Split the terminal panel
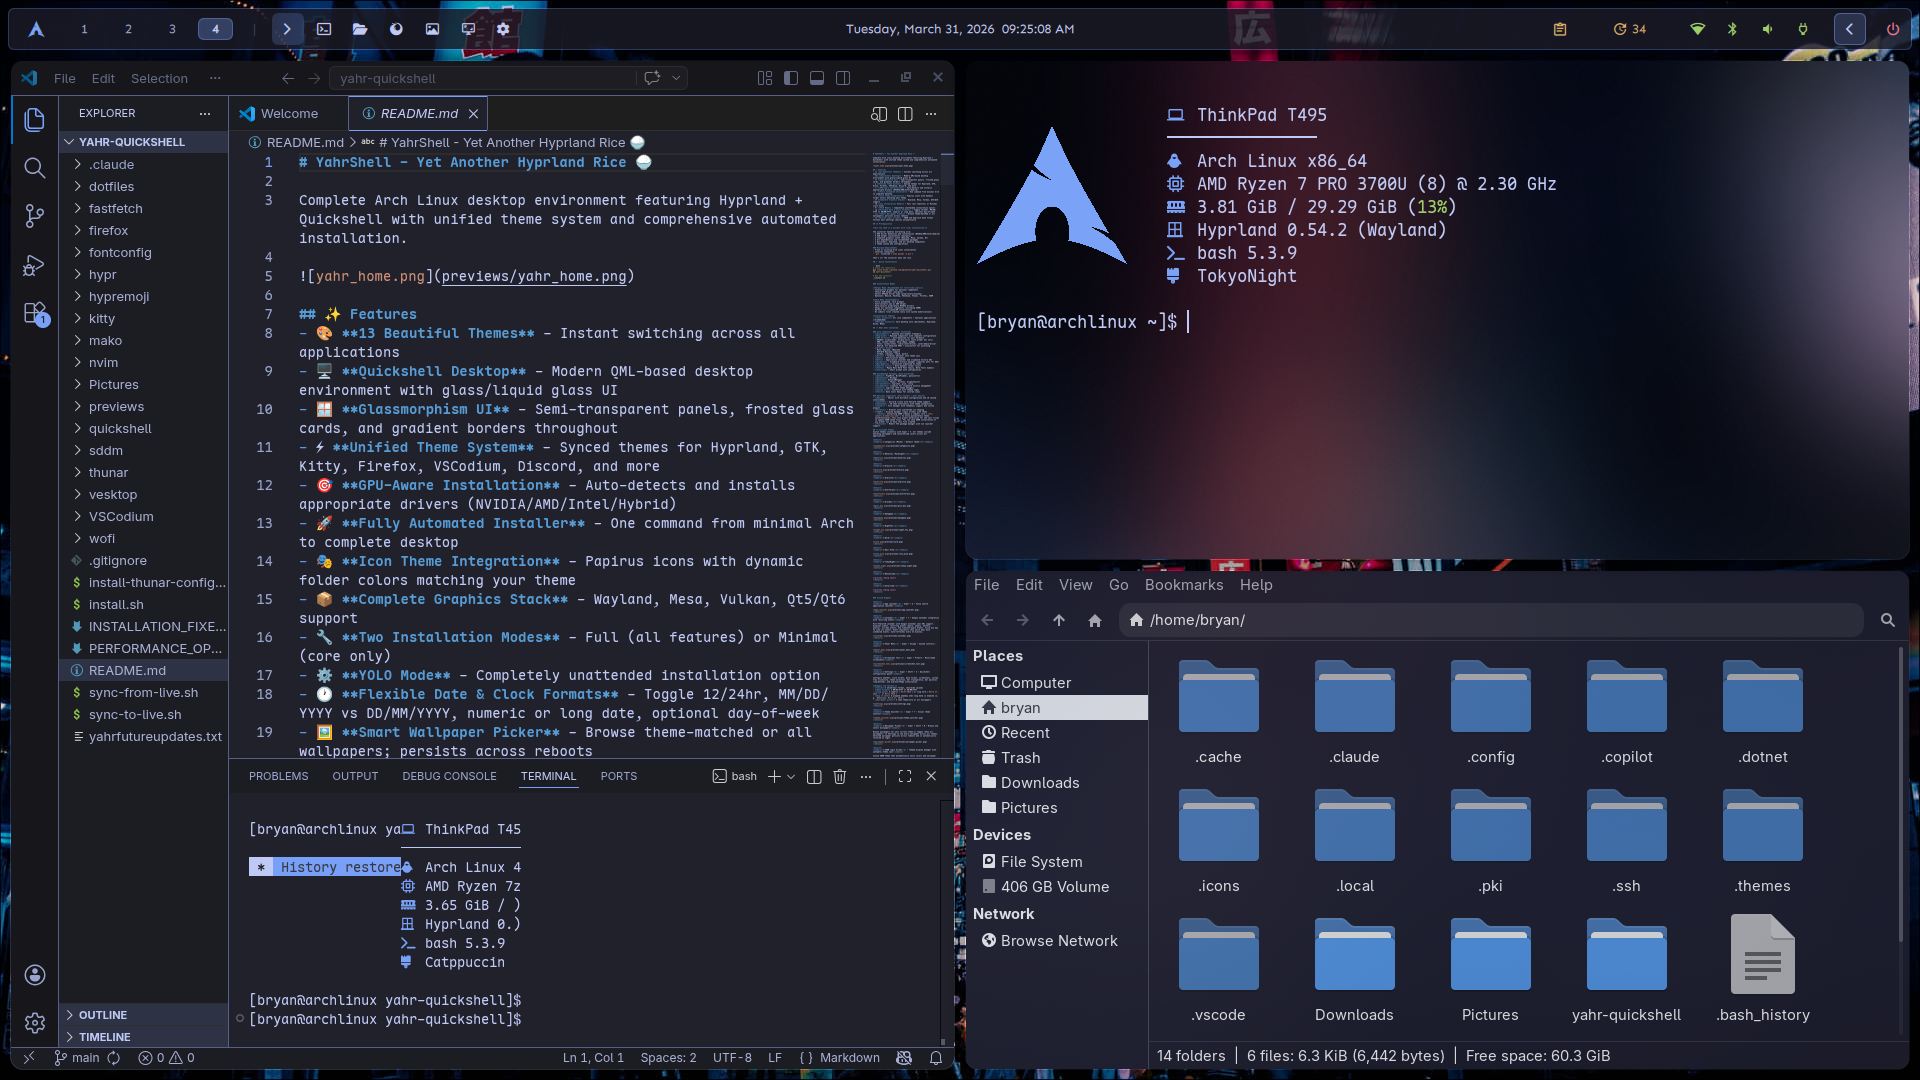Image resolution: width=1920 pixels, height=1080 pixels. coord(814,776)
